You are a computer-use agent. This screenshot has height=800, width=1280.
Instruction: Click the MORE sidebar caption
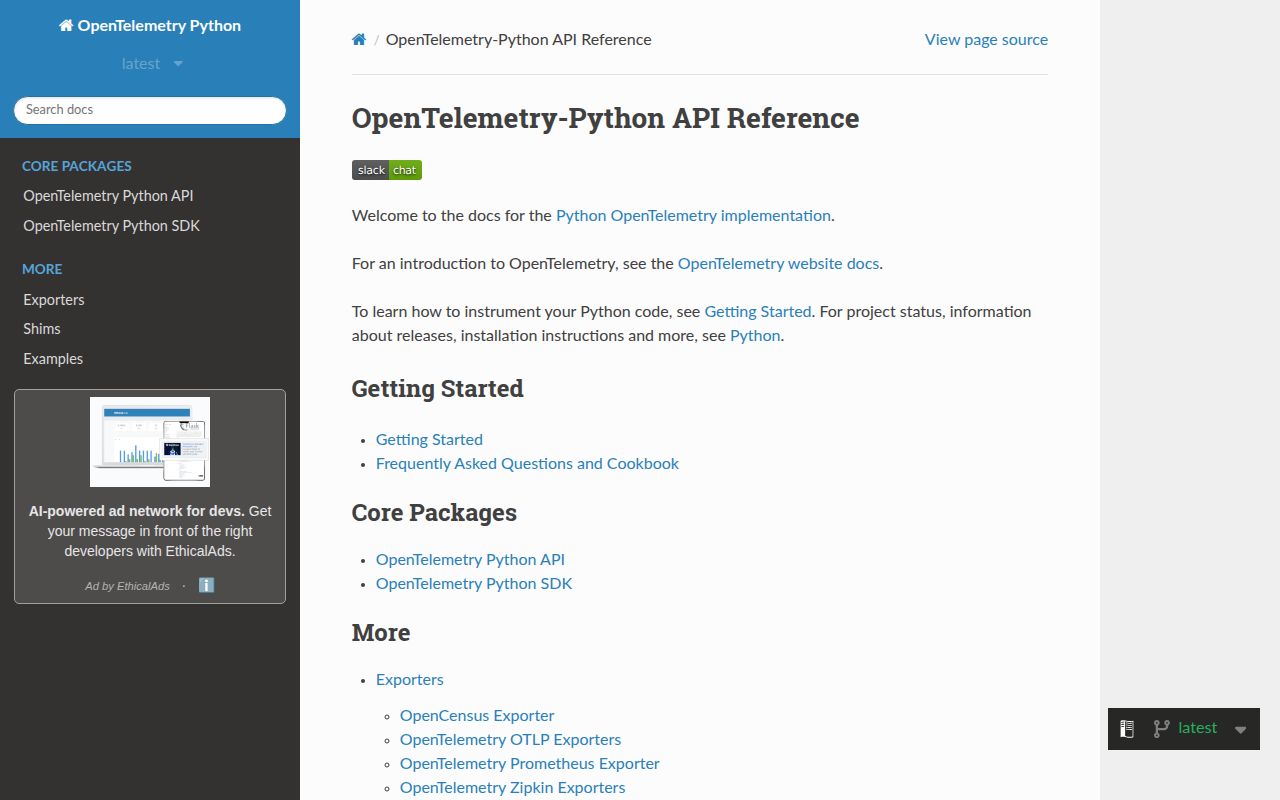(x=42, y=269)
